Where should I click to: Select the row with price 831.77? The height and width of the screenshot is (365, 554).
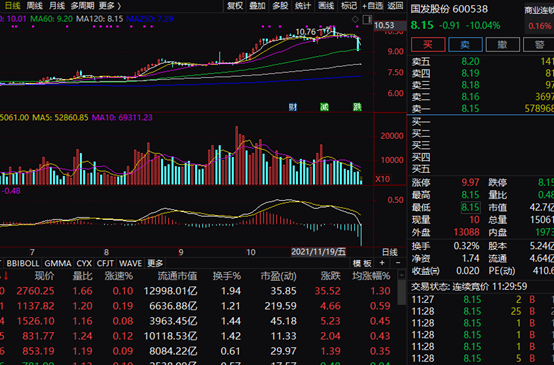click(x=198, y=336)
